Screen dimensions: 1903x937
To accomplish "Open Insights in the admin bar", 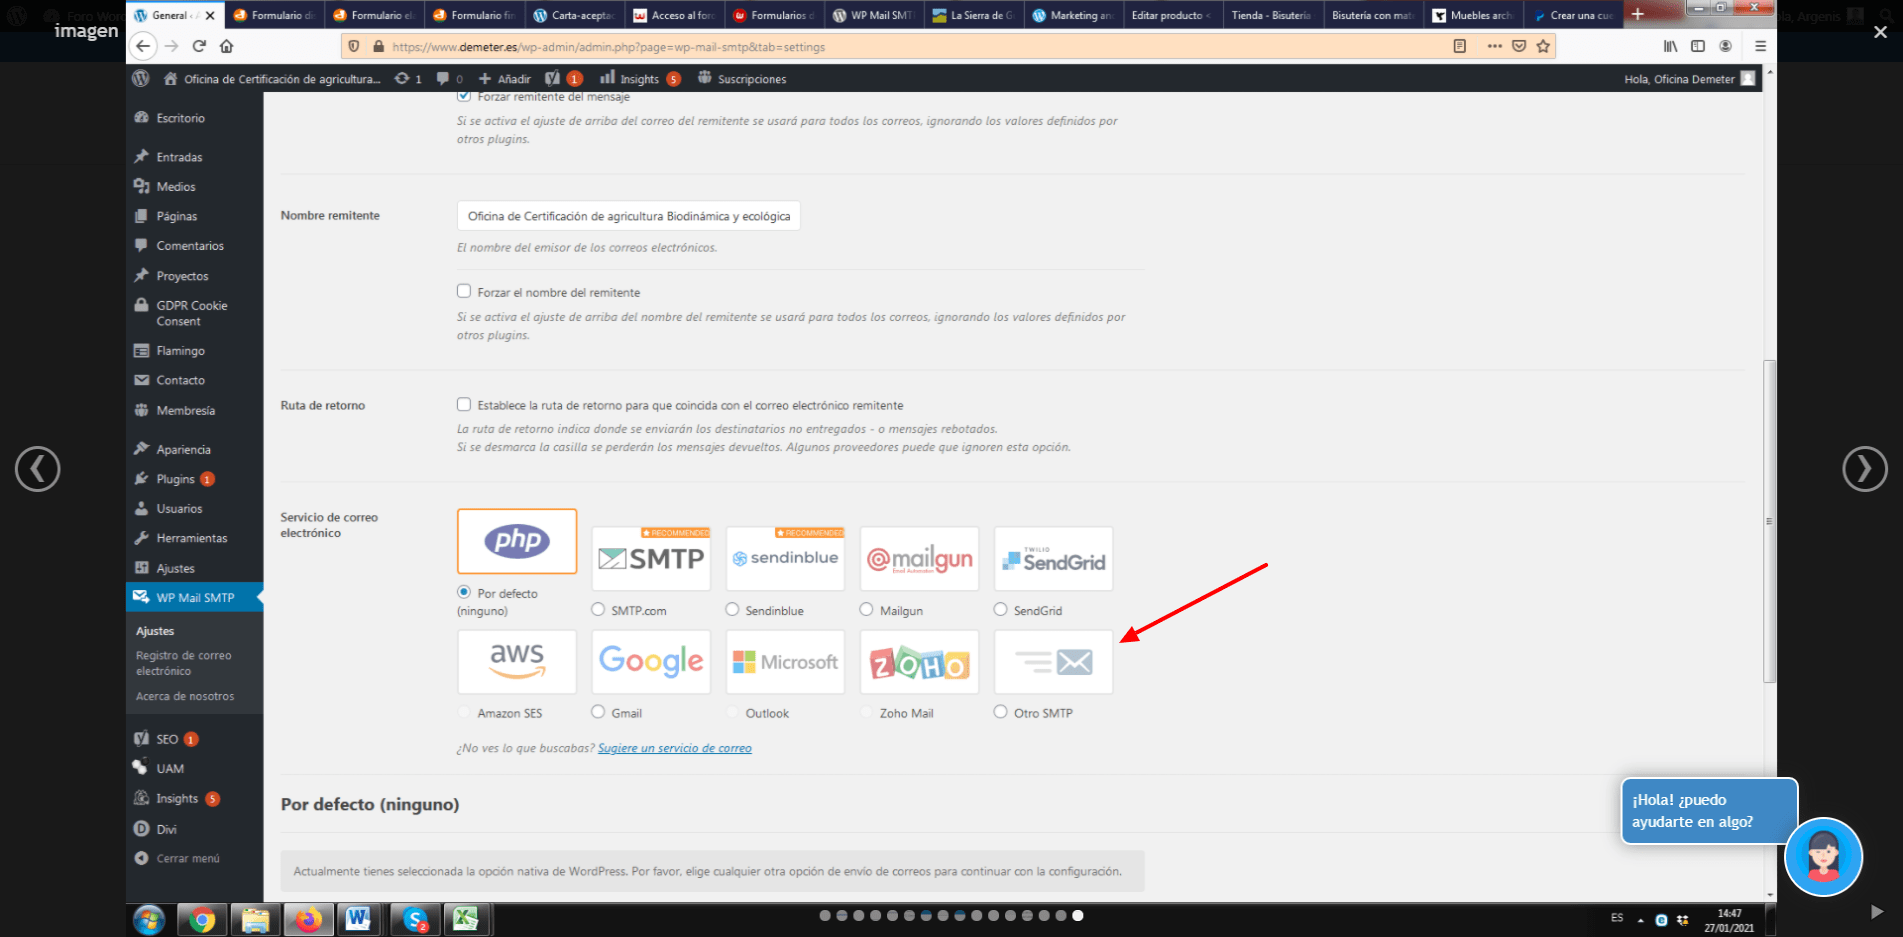I will tap(640, 79).
